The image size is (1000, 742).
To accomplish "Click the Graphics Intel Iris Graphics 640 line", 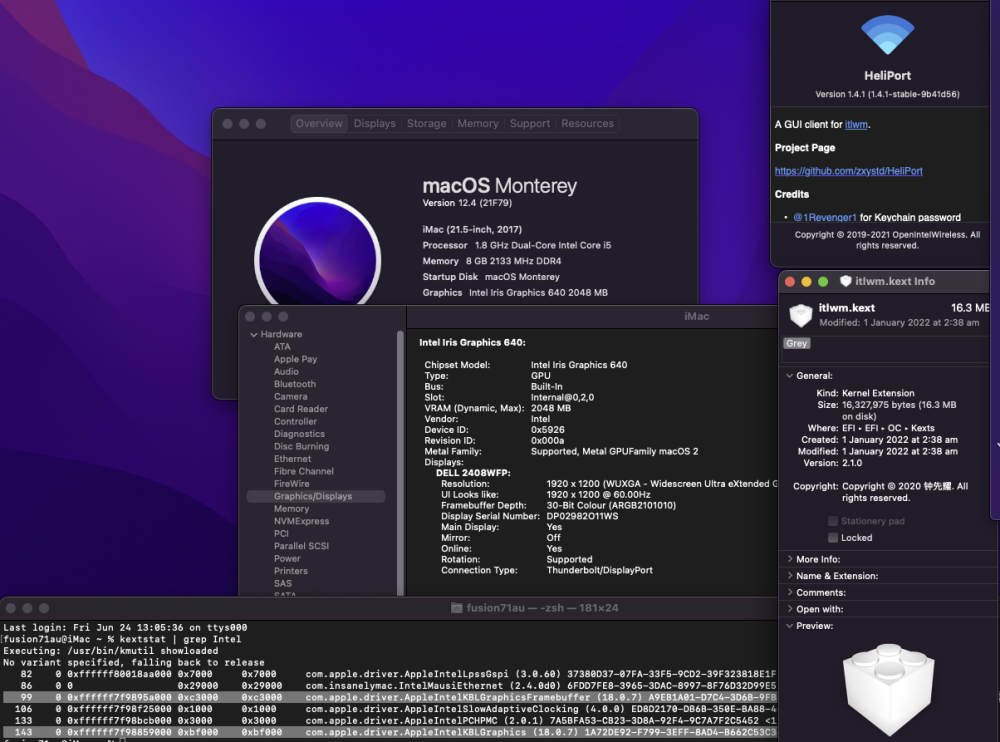I will coord(515,293).
